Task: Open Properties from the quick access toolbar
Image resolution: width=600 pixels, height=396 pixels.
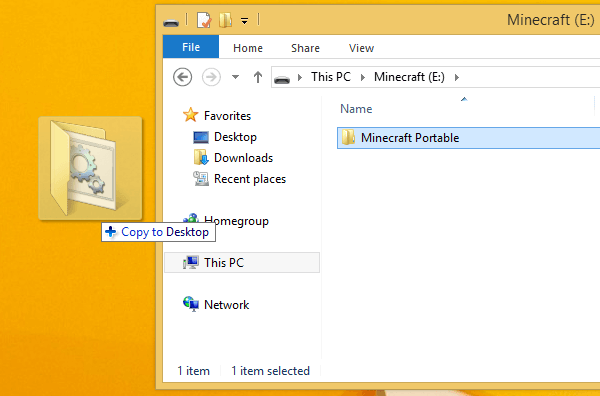Action: (204, 20)
